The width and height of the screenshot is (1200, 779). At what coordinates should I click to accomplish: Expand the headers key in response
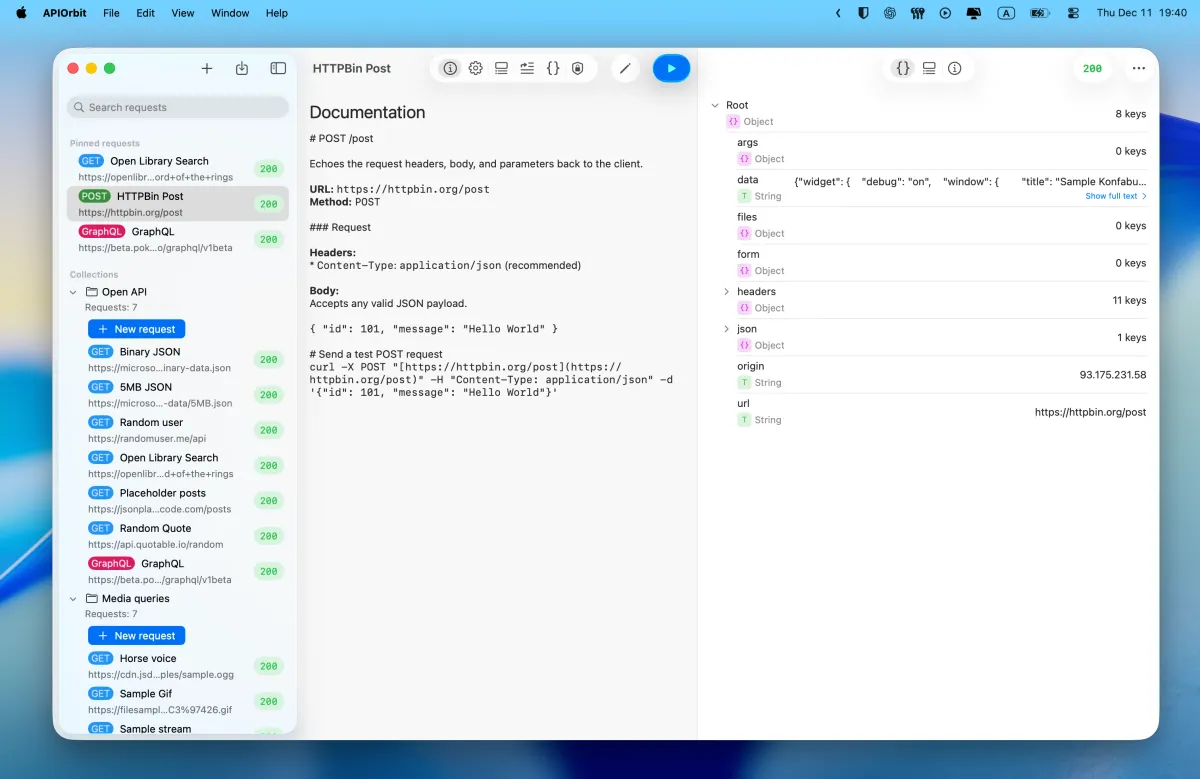point(727,291)
